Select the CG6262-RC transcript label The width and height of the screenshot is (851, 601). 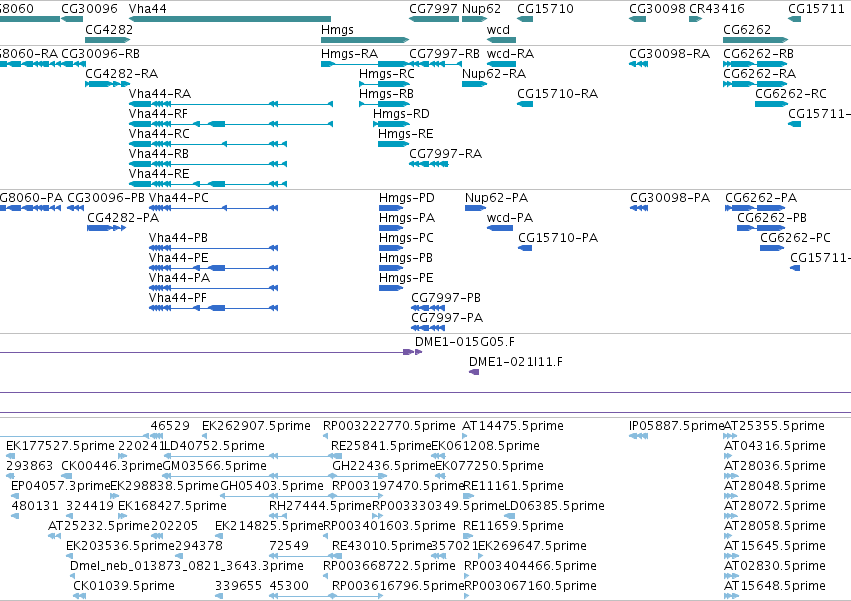(x=791, y=94)
